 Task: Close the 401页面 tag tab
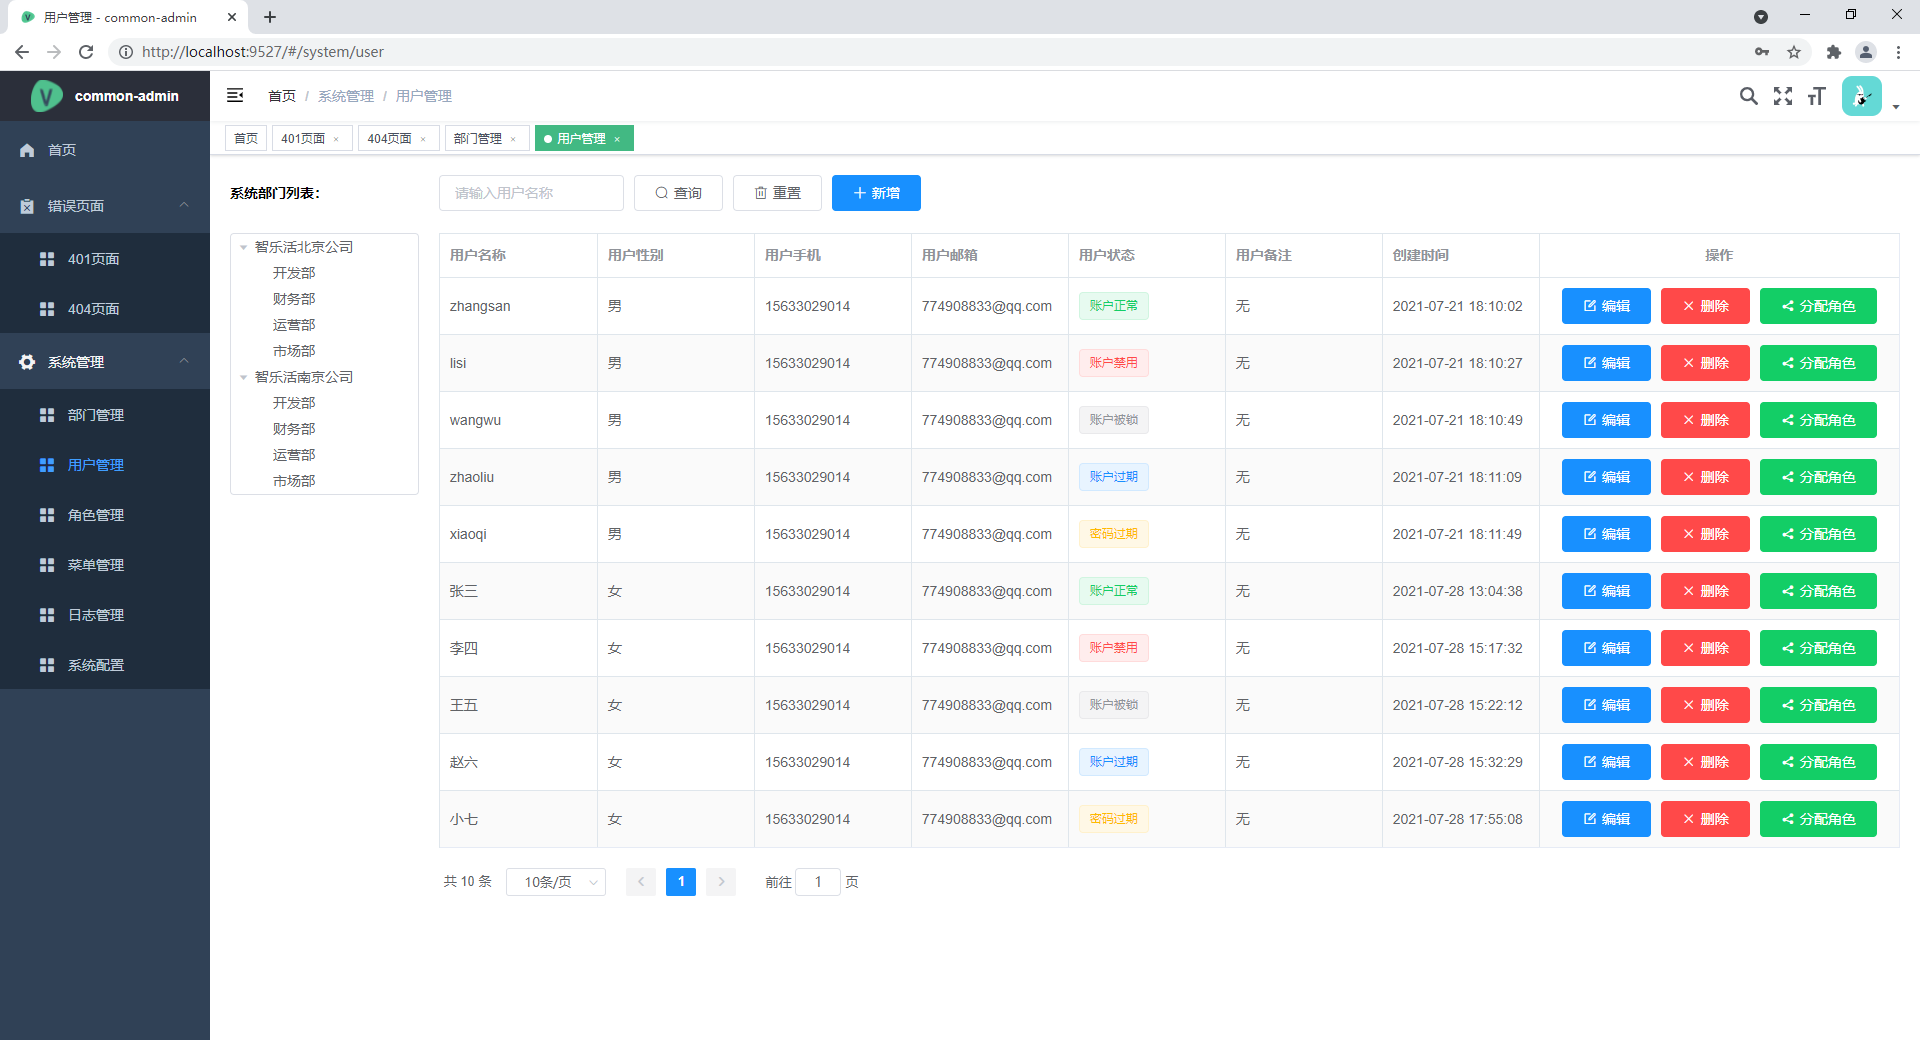pyautogui.click(x=336, y=139)
